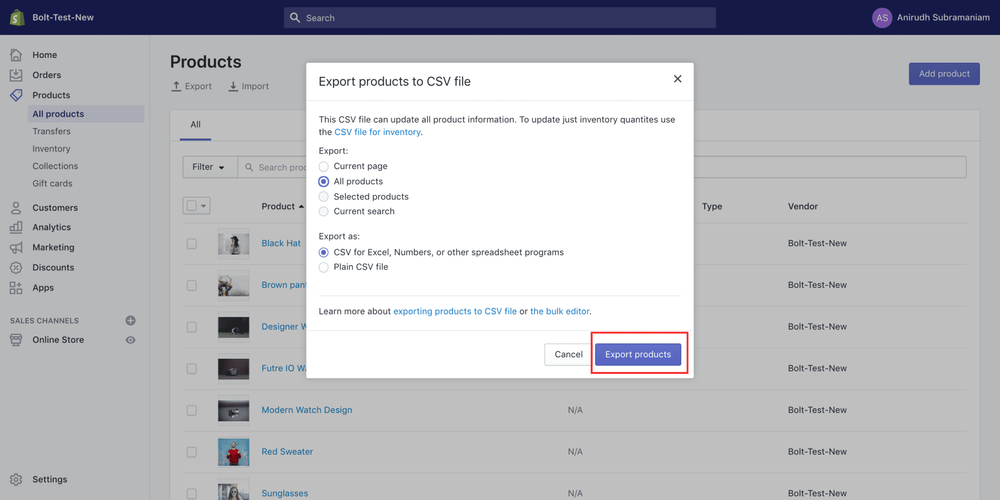
Task: Click the Marketing megaphone icon
Action: pos(16,247)
